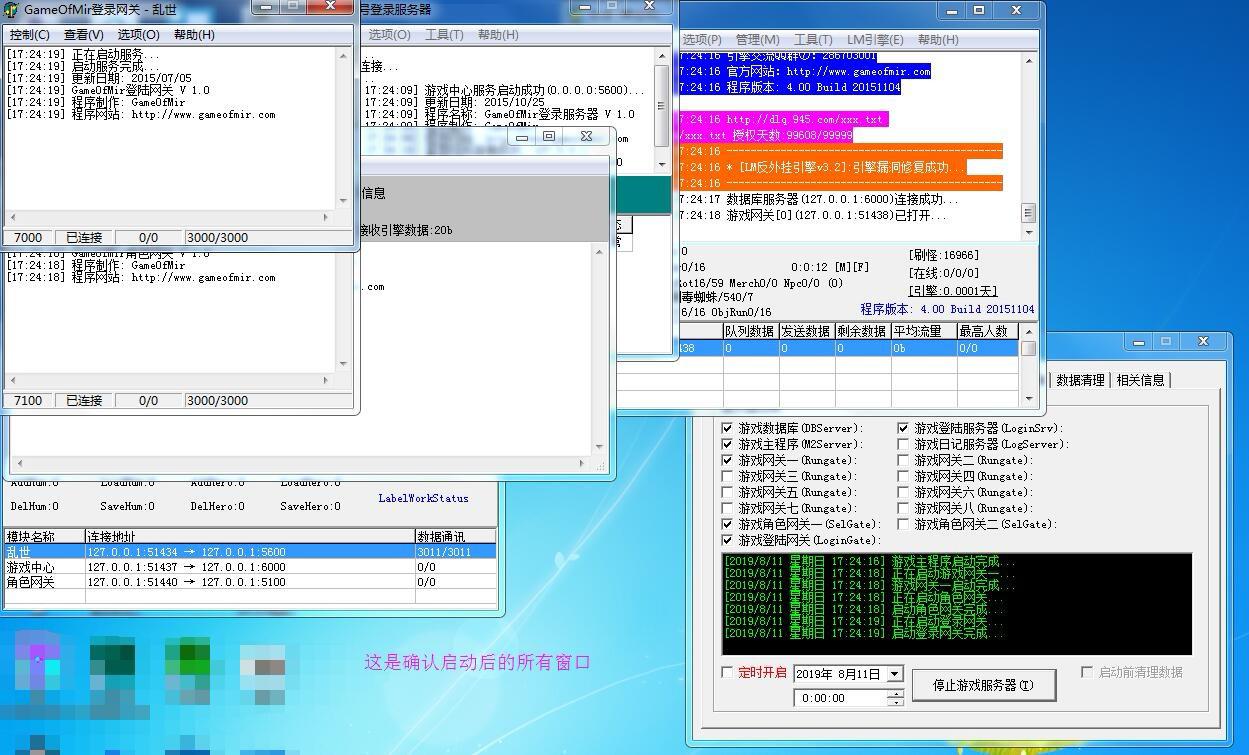Screen dimensions: 1249x755
Task: Open LM引擎(E) menu in engine window
Action: (x=875, y=39)
